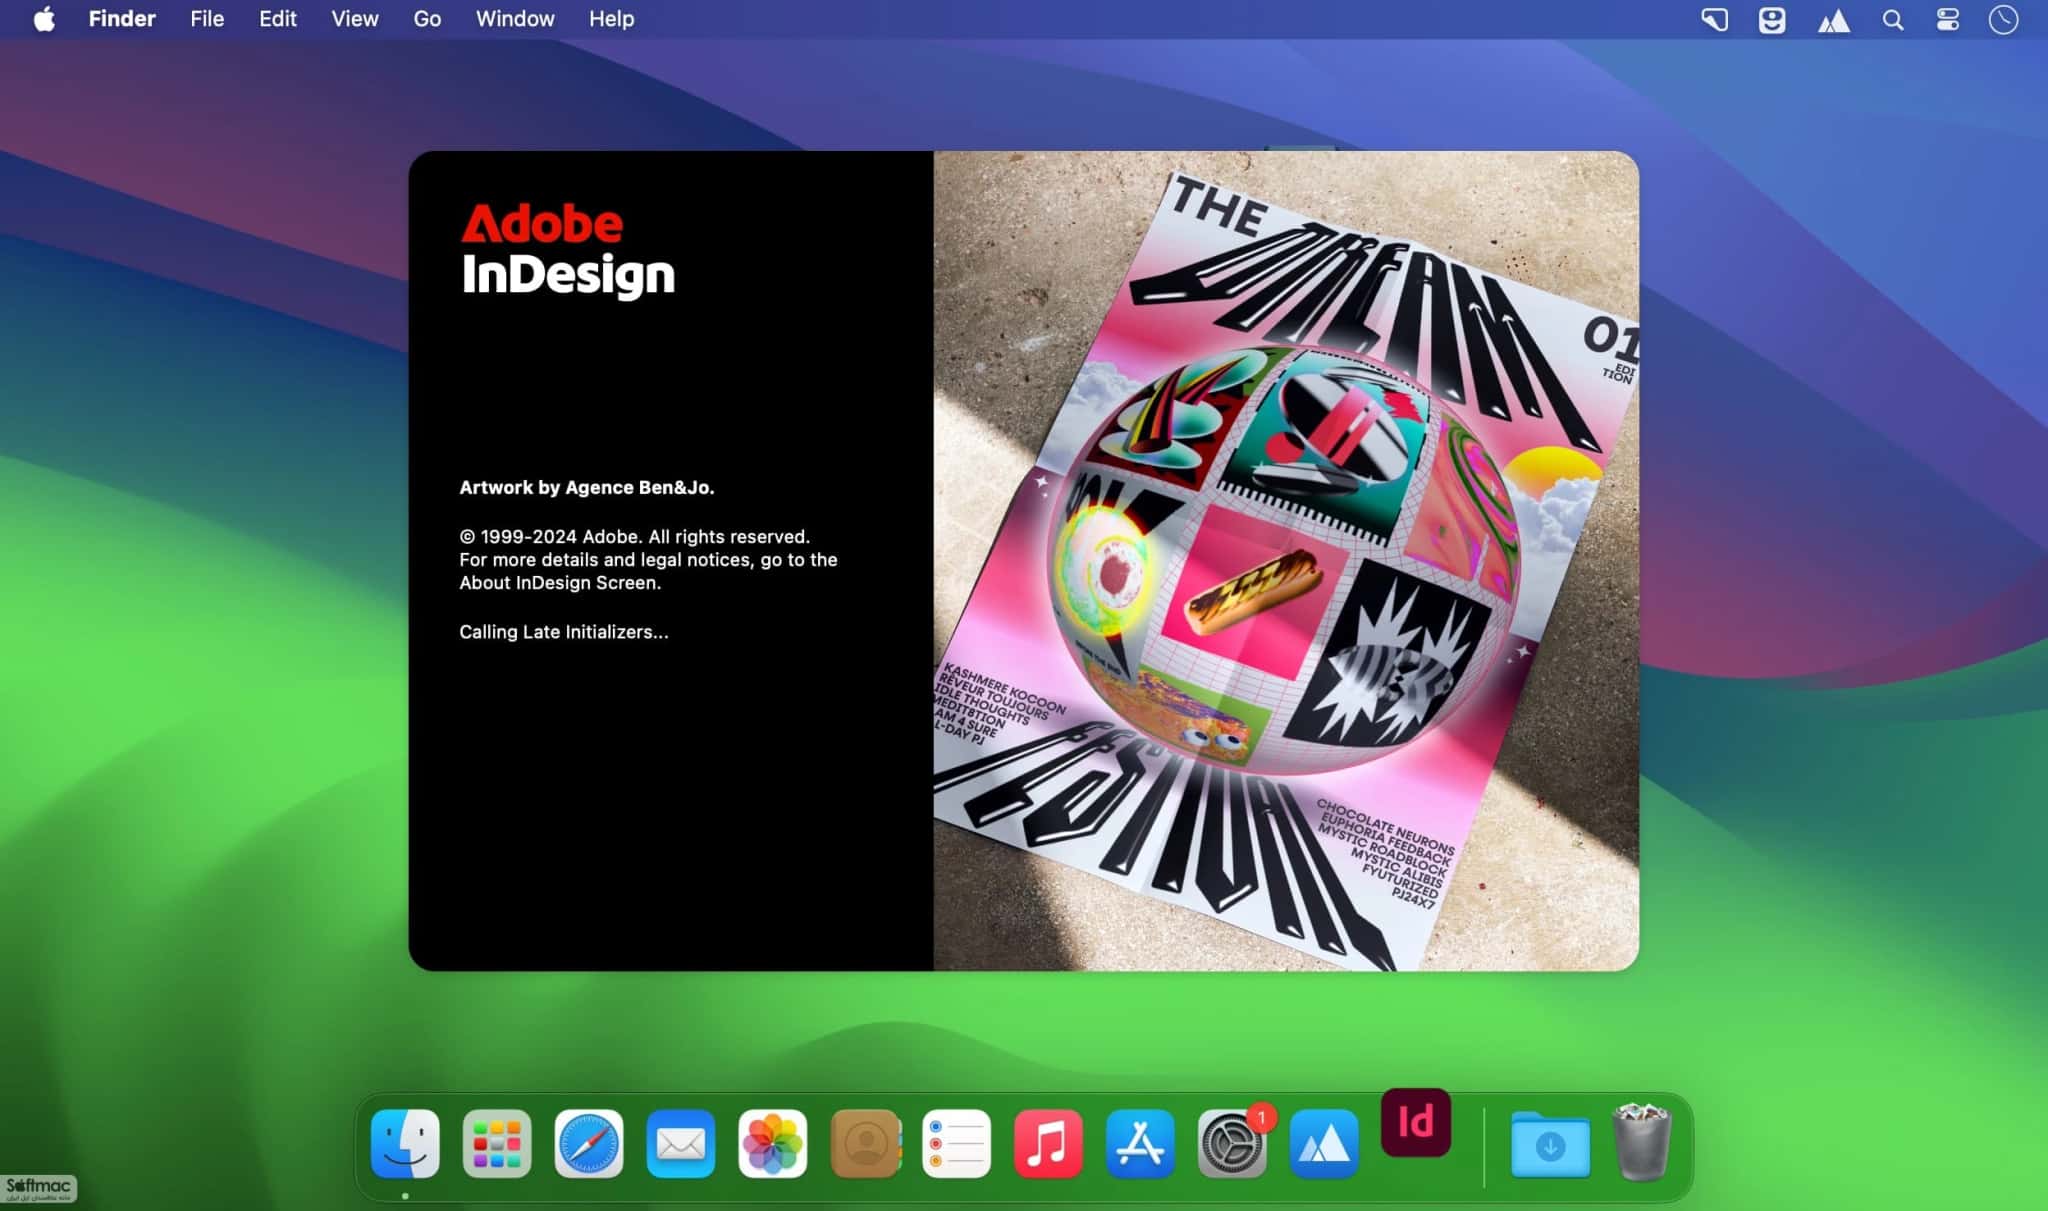Click the InDesign icon in the Dock

click(1416, 1122)
